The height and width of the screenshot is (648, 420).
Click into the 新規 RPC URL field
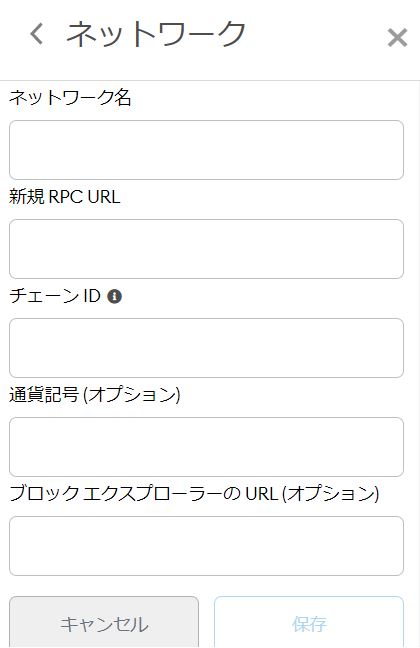pos(206,249)
